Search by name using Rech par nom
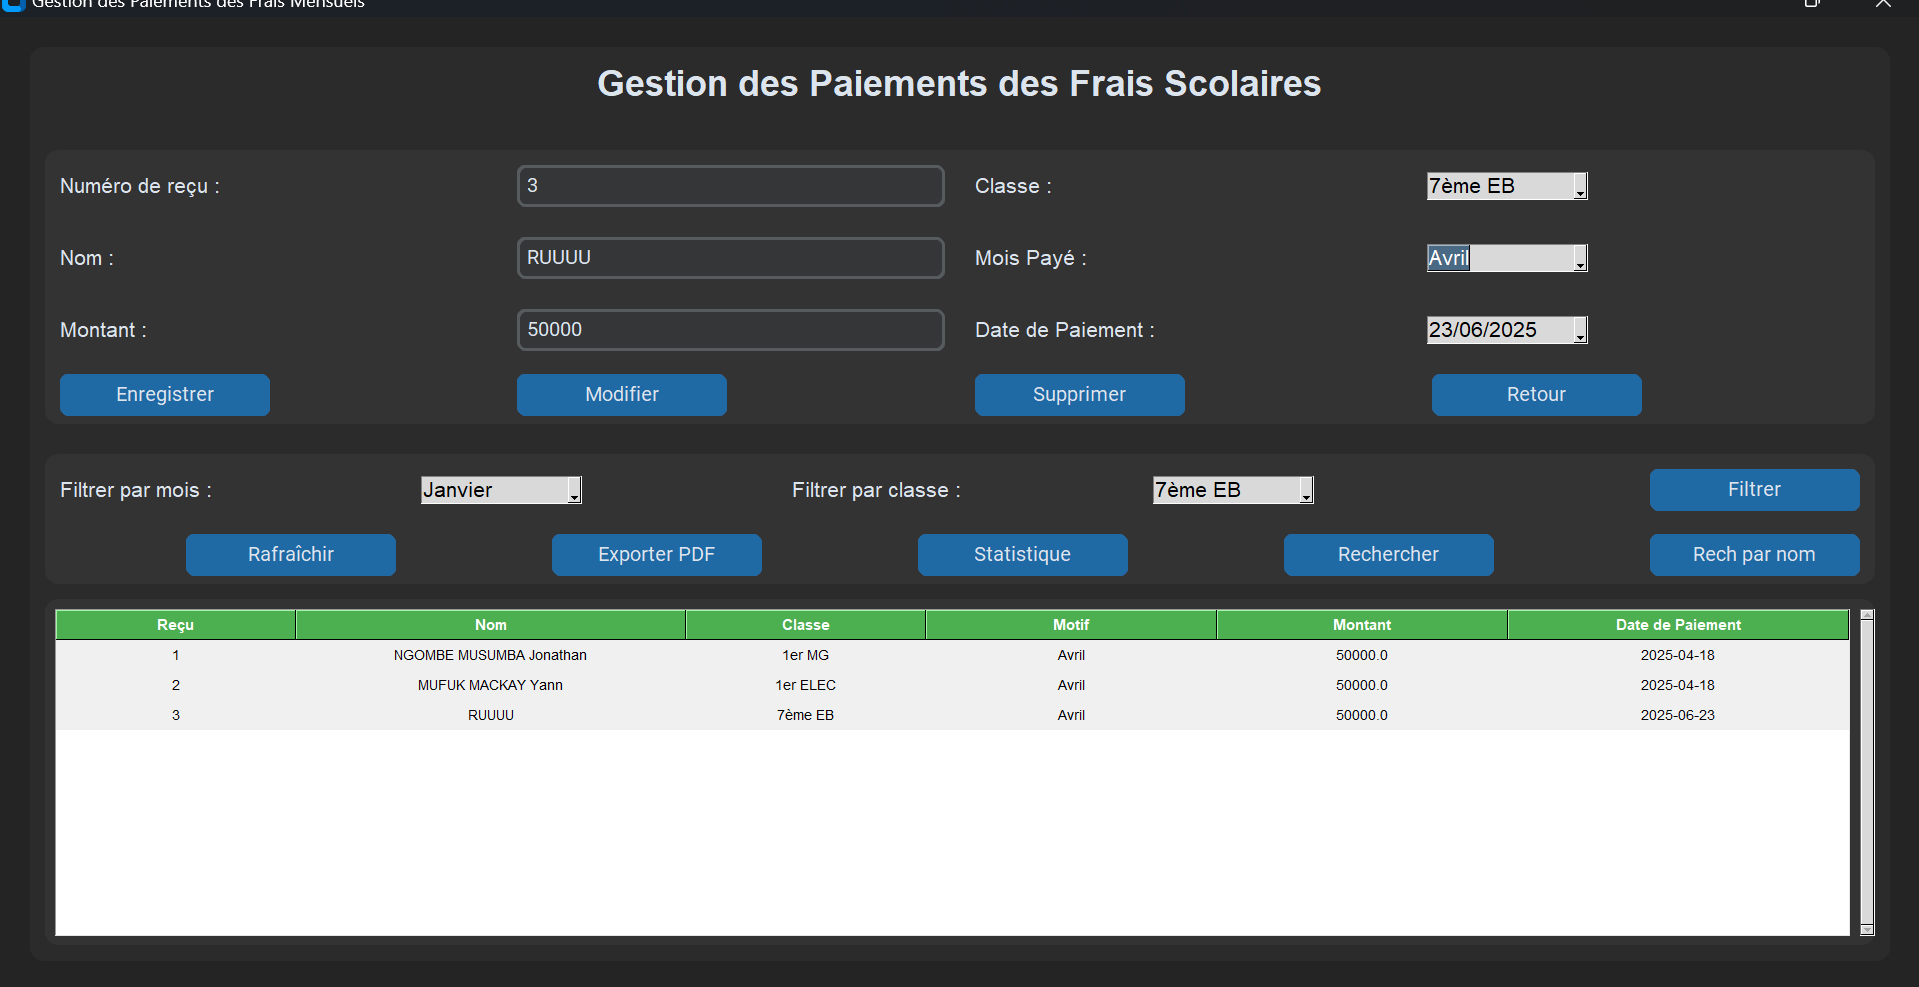The image size is (1919, 987). pos(1754,555)
